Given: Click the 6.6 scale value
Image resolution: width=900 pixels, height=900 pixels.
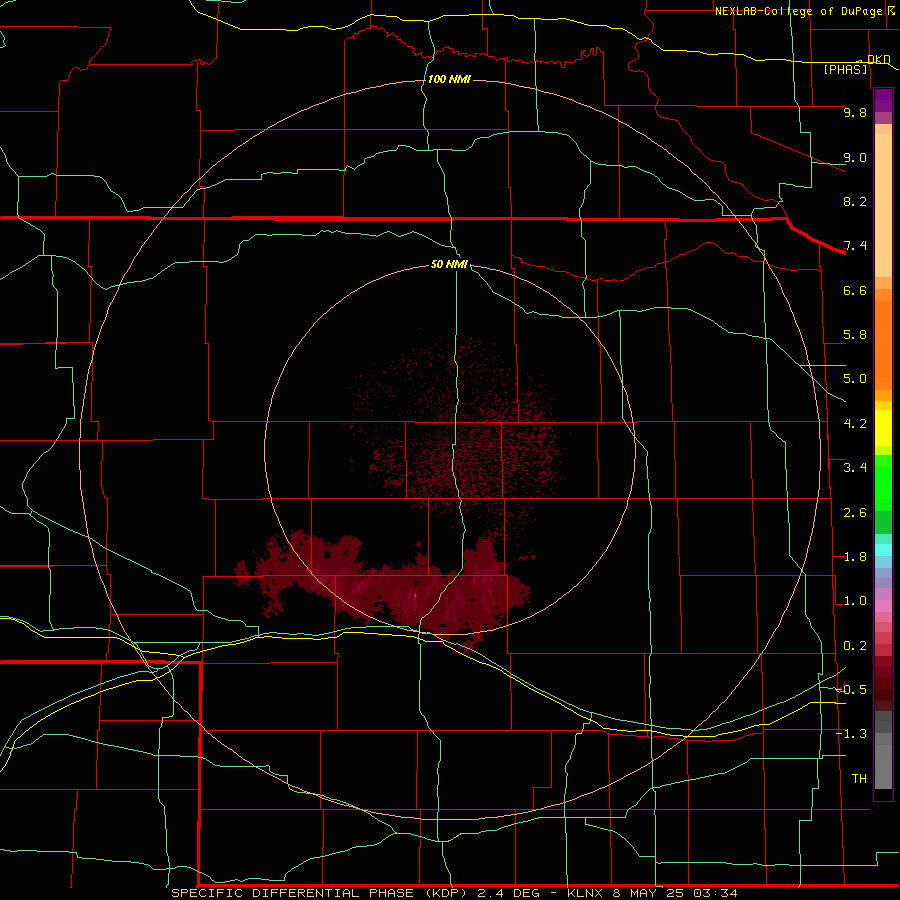Looking at the screenshot, I should pos(855,290).
